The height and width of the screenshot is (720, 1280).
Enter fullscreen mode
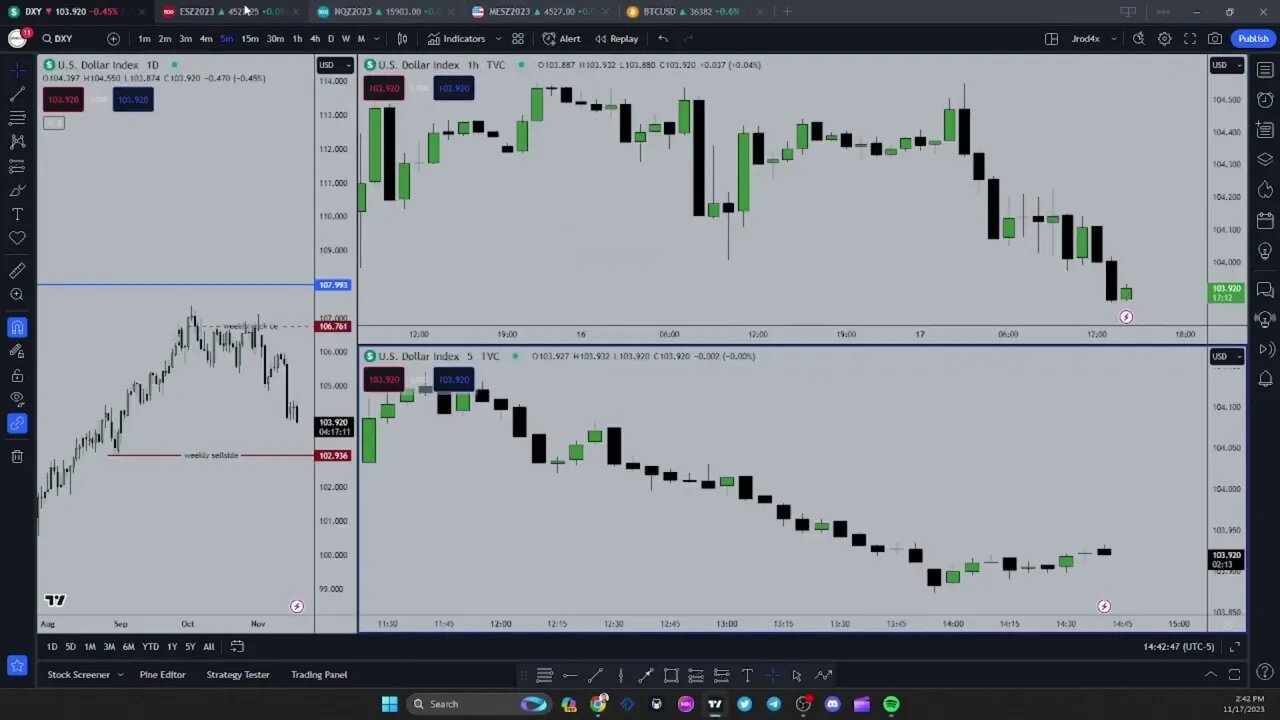(1190, 39)
